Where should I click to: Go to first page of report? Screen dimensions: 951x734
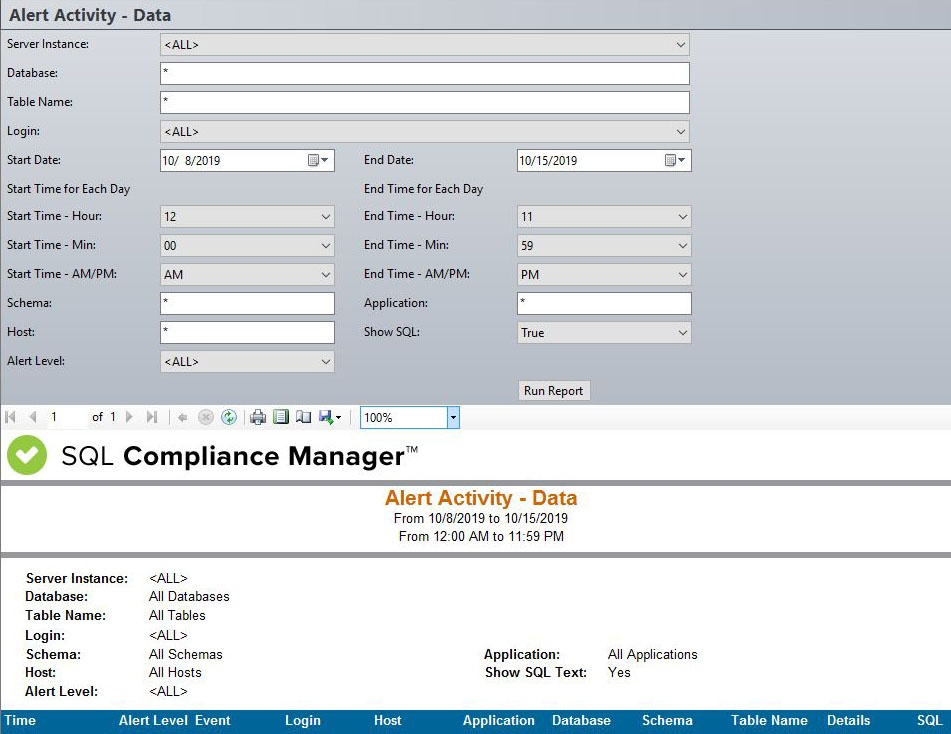11,418
